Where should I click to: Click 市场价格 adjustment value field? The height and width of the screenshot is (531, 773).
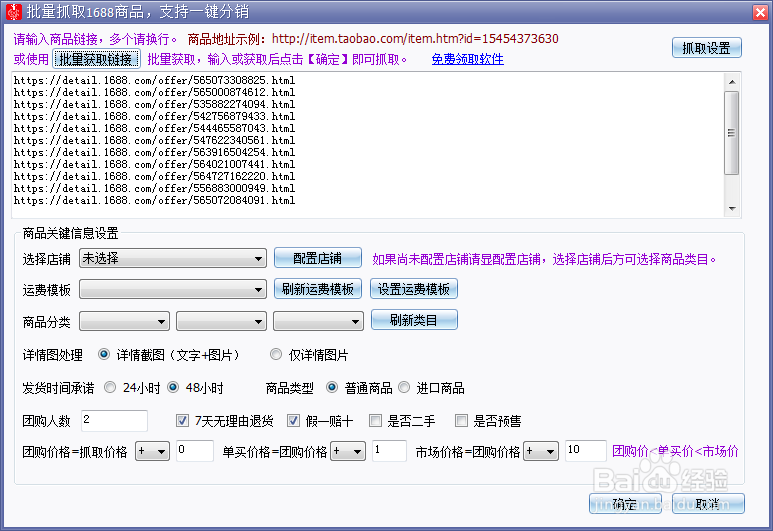pos(585,451)
